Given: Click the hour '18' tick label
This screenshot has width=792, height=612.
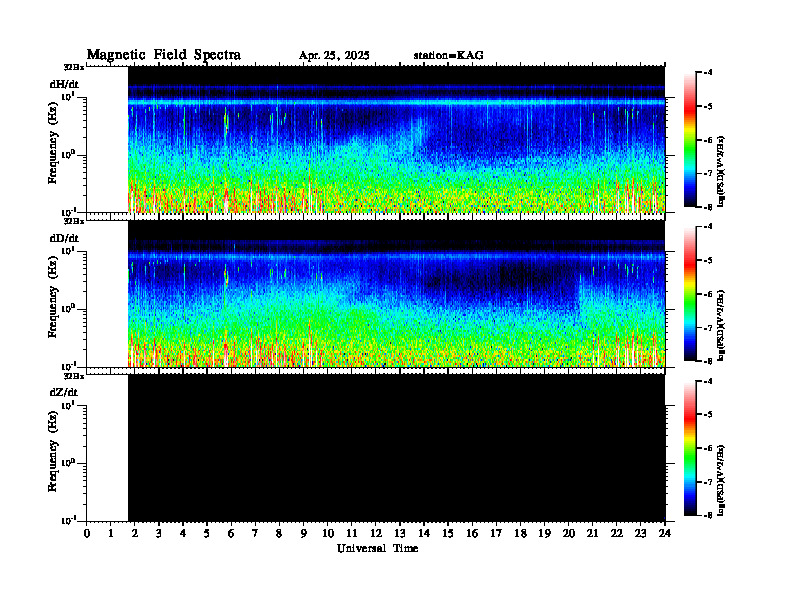Looking at the screenshot, I should (x=520, y=534).
